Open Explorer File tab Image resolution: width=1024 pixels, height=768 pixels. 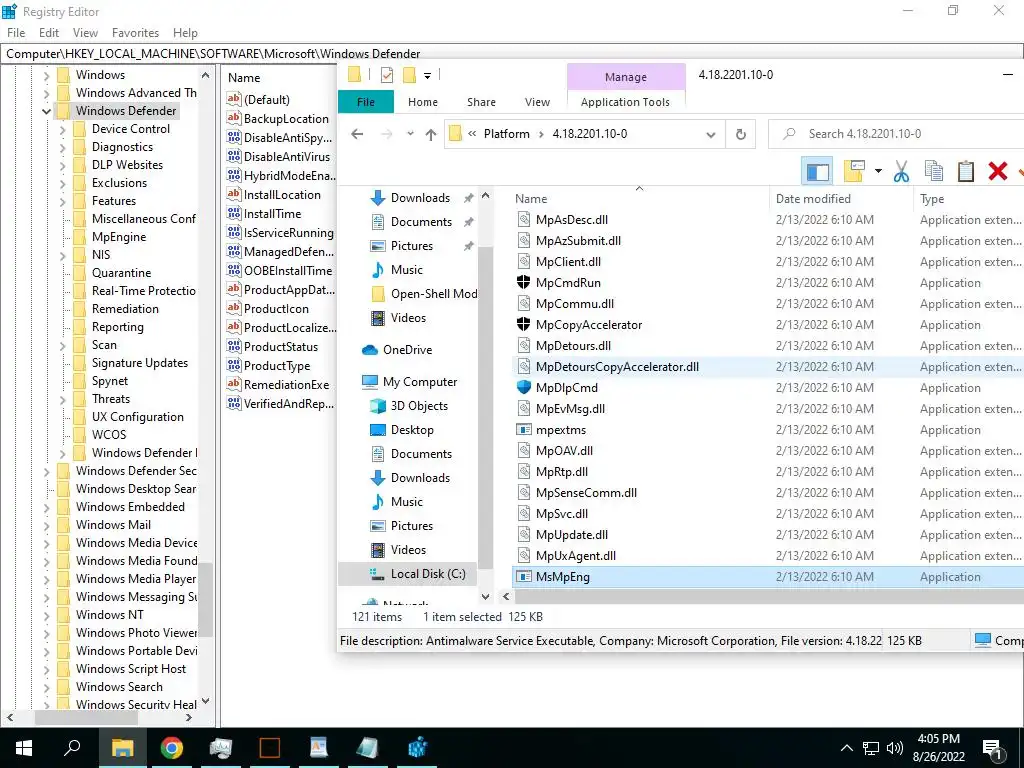coord(366,102)
